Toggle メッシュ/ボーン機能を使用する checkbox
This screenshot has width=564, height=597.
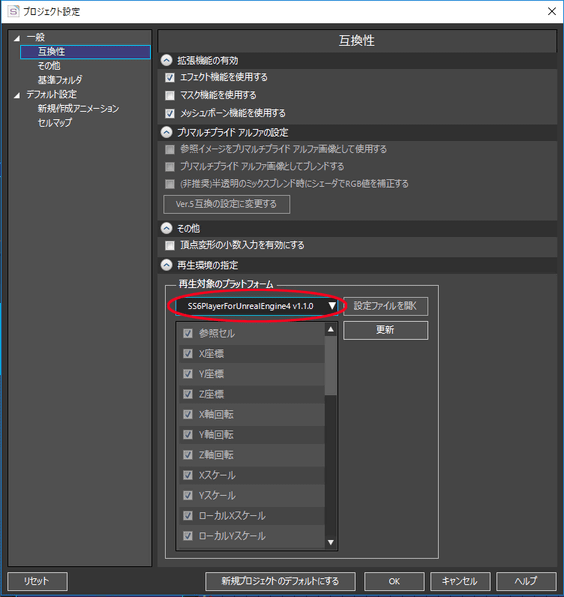[170, 113]
